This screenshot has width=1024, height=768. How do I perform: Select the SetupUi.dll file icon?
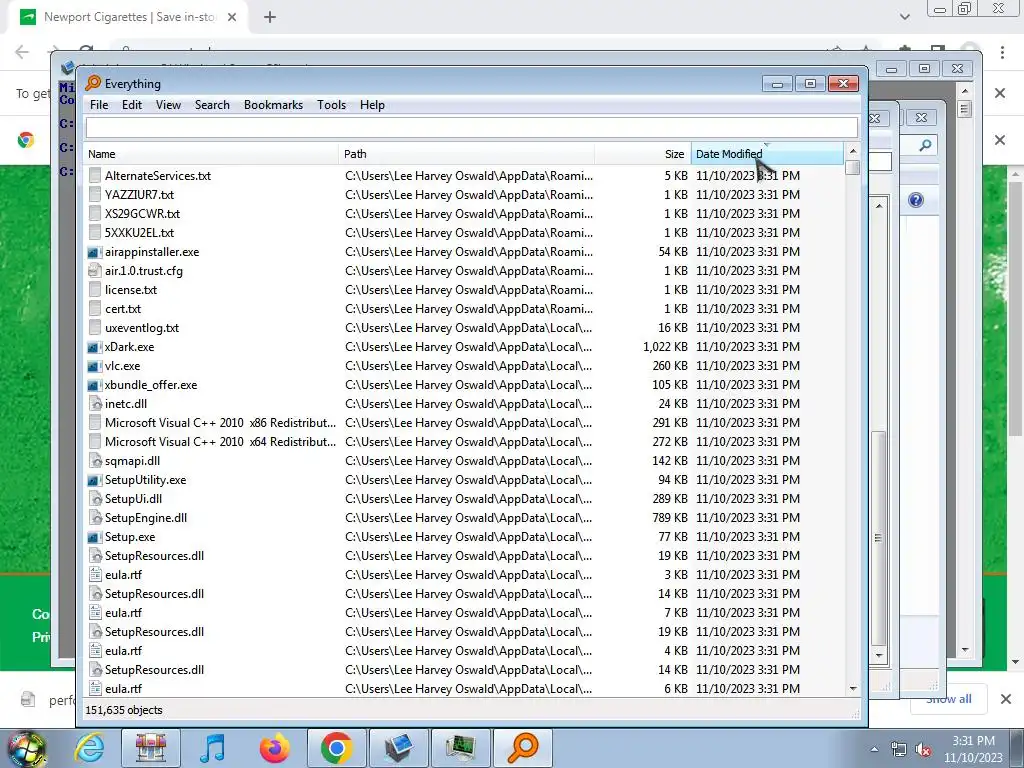coord(95,499)
